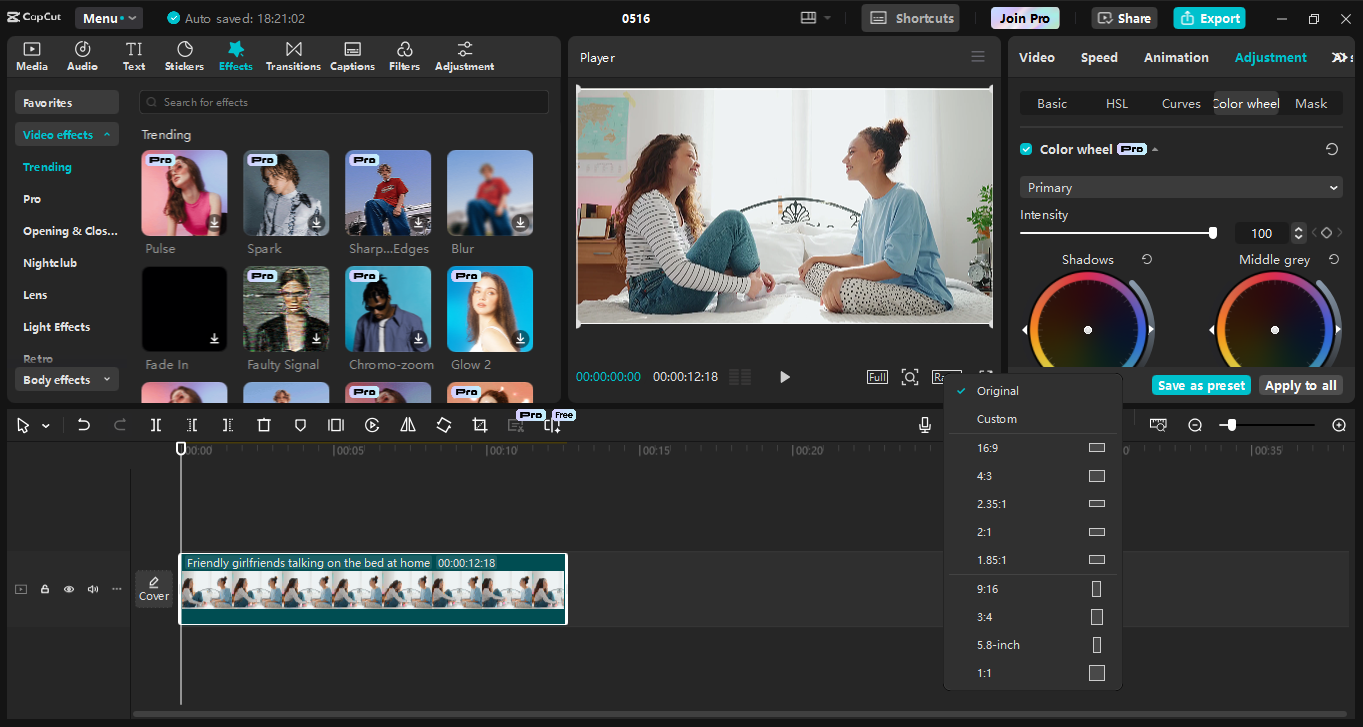Mirror the video clip horizontally
Viewport: 1363px width, 727px height.
(x=407, y=424)
